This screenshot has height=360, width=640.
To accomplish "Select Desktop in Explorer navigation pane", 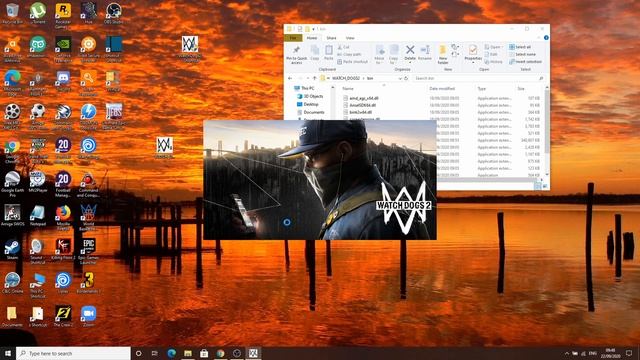I will point(307,104).
